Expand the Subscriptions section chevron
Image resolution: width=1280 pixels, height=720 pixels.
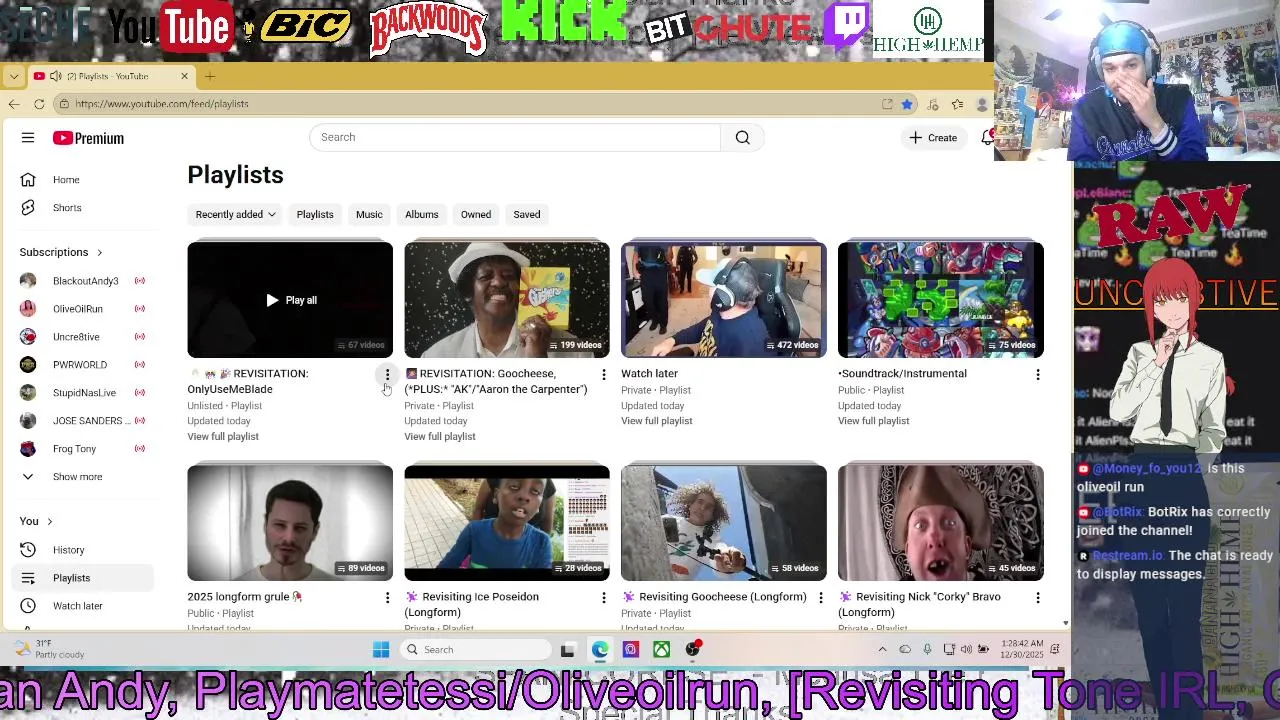[99, 252]
